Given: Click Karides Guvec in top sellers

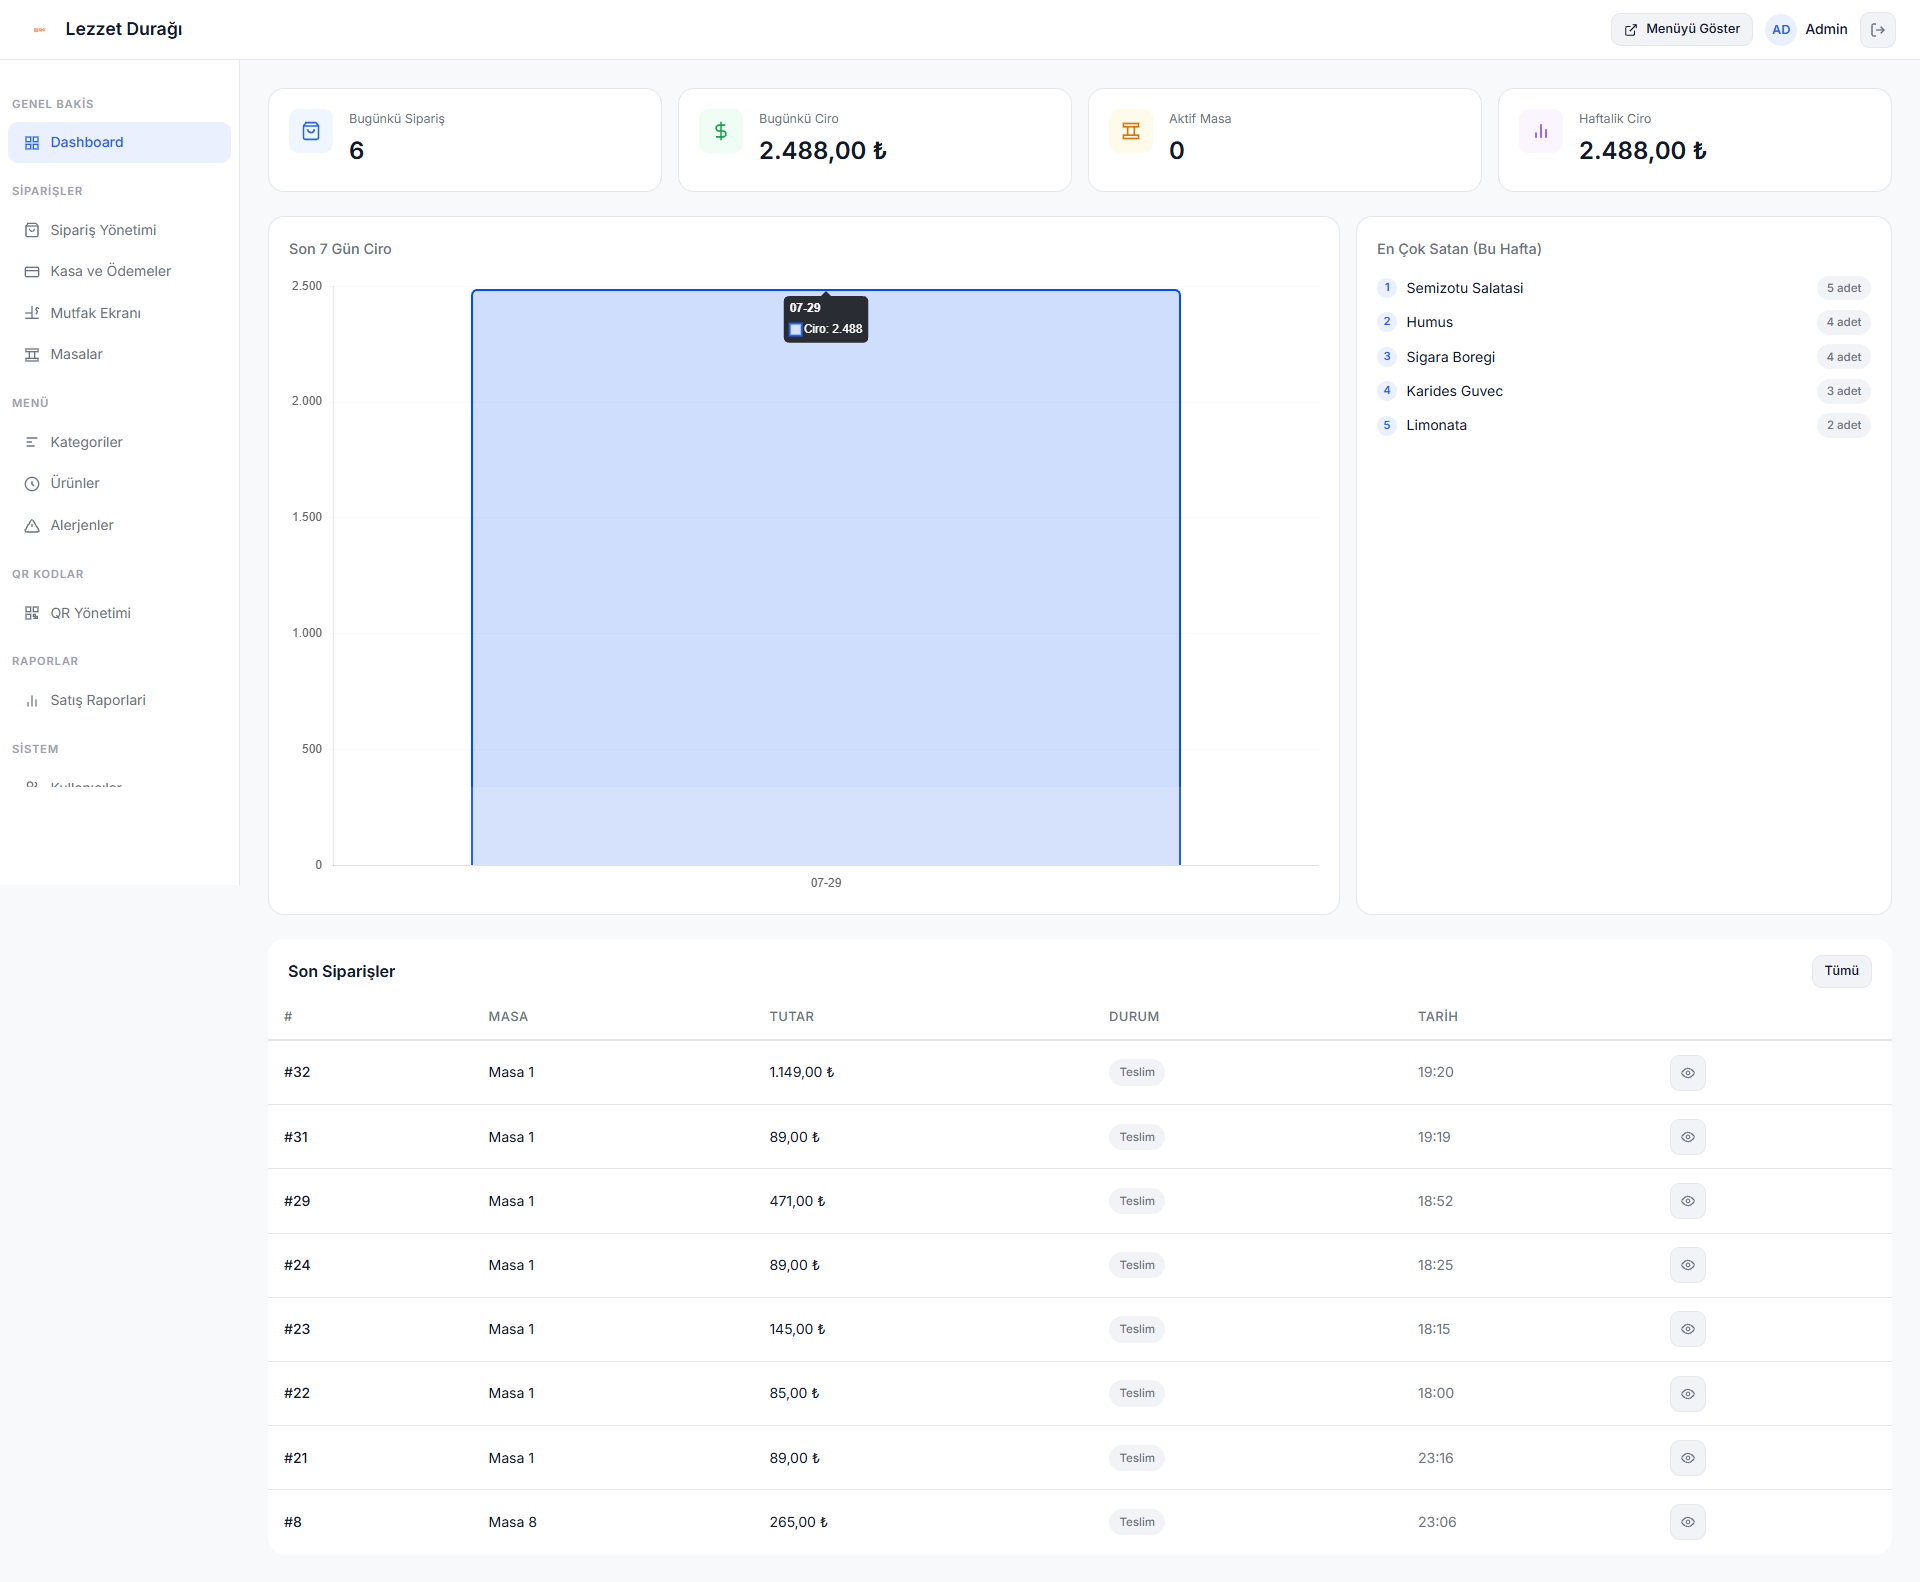Looking at the screenshot, I should click(x=1454, y=391).
